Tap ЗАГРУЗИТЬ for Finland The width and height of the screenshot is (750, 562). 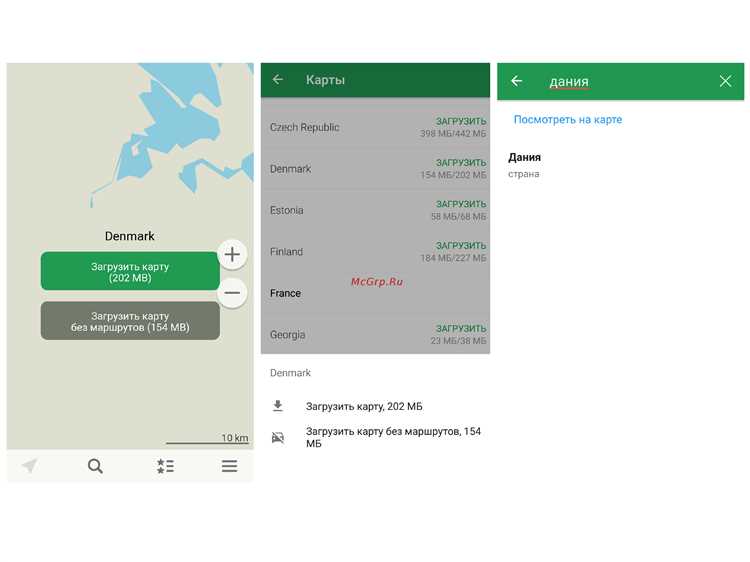[461, 246]
